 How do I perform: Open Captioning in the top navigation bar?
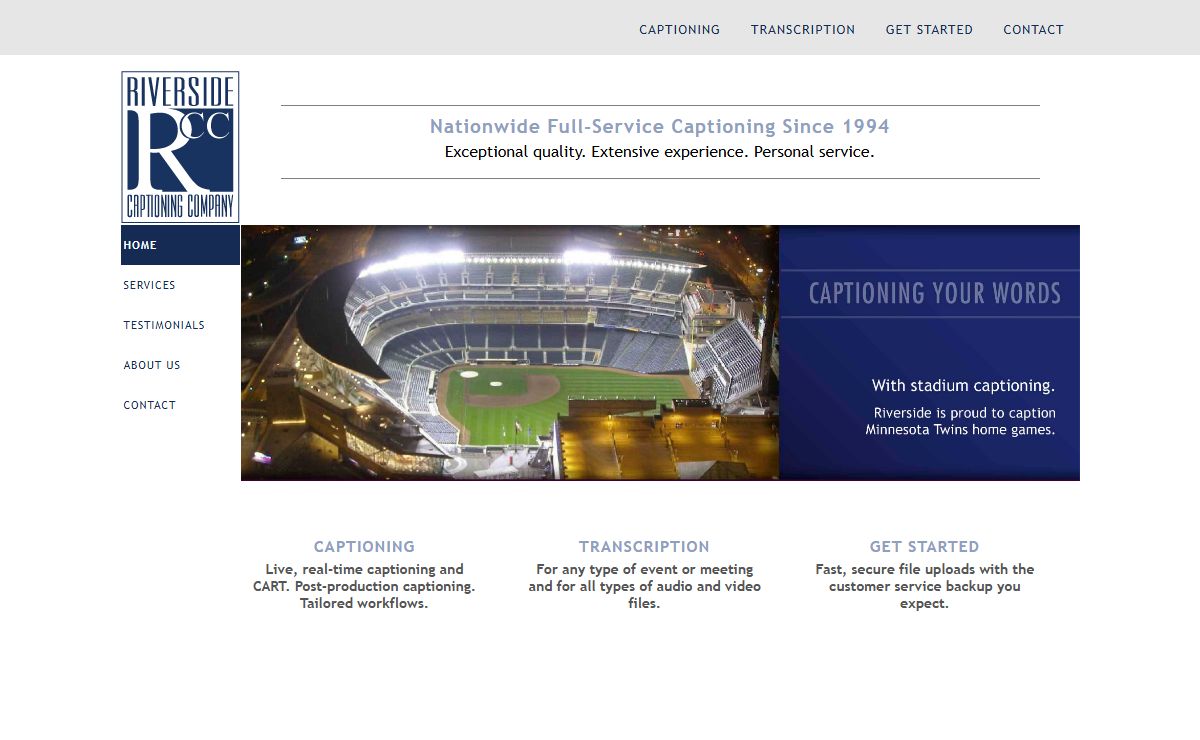tap(680, 30)
